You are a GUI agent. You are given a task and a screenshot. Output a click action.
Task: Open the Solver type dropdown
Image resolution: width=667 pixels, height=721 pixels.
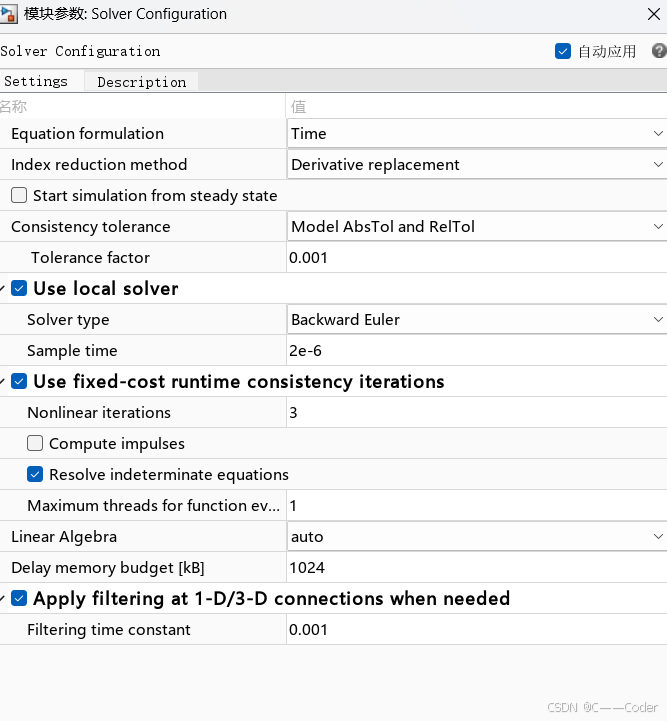tap(476, 319)
